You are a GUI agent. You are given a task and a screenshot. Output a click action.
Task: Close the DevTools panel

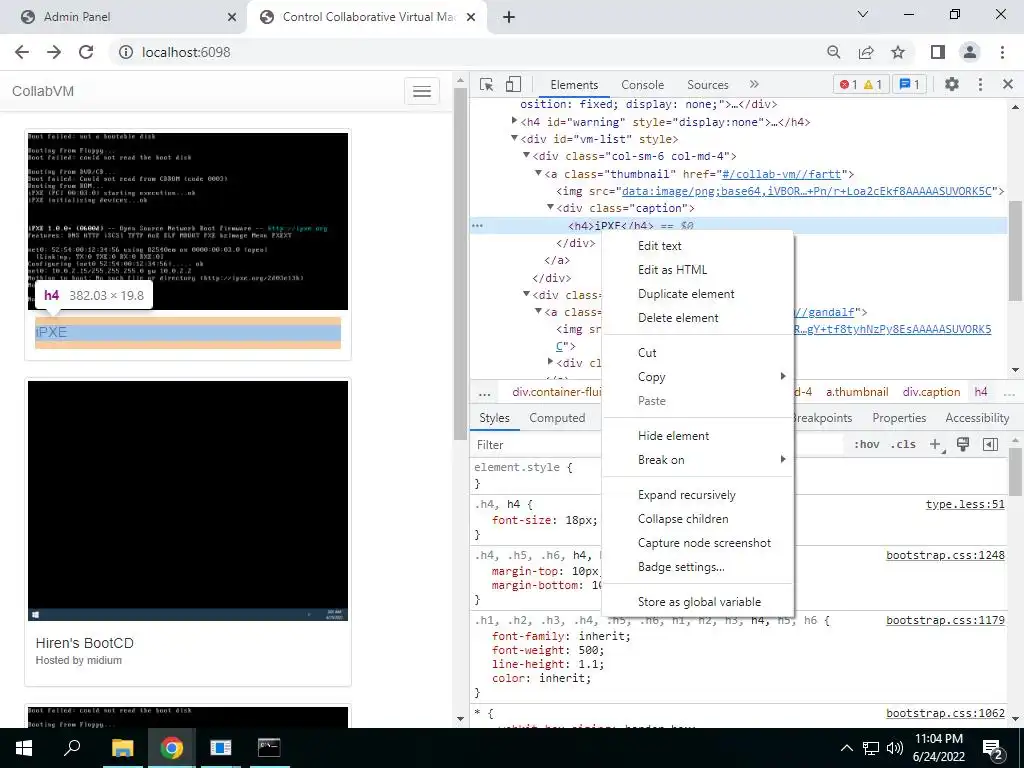(x=1008, y=84)
